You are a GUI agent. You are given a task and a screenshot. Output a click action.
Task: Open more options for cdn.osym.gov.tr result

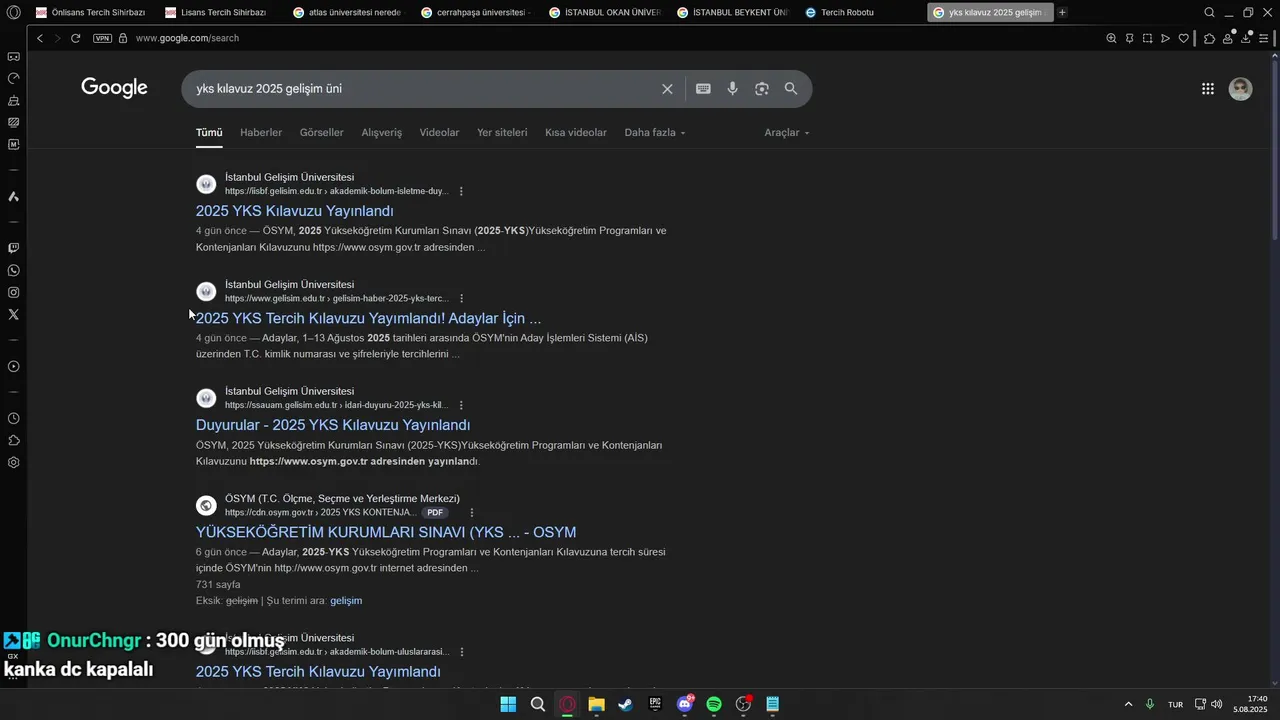472,512
